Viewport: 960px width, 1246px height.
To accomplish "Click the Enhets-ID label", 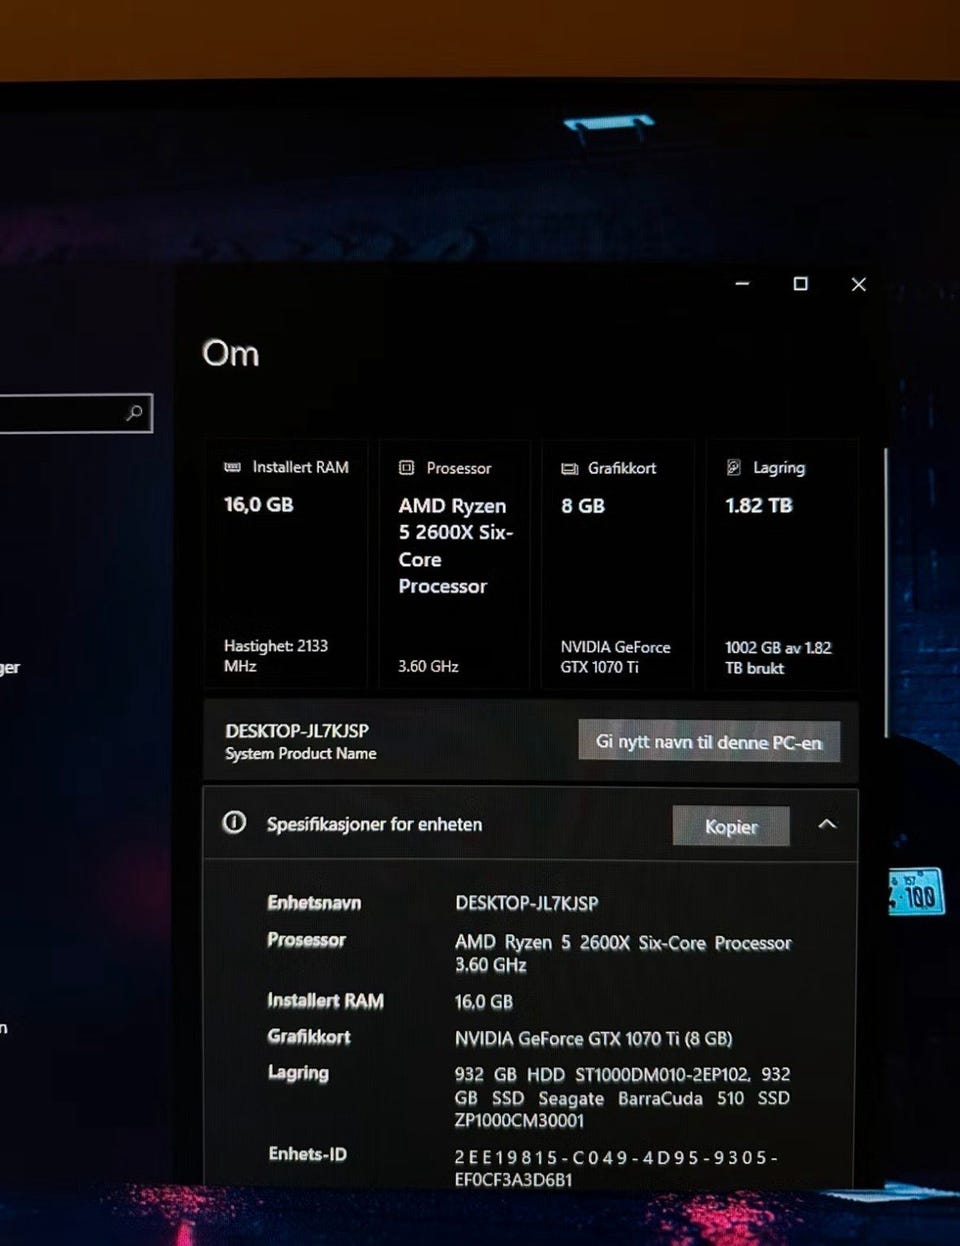I will (308, 1154).
